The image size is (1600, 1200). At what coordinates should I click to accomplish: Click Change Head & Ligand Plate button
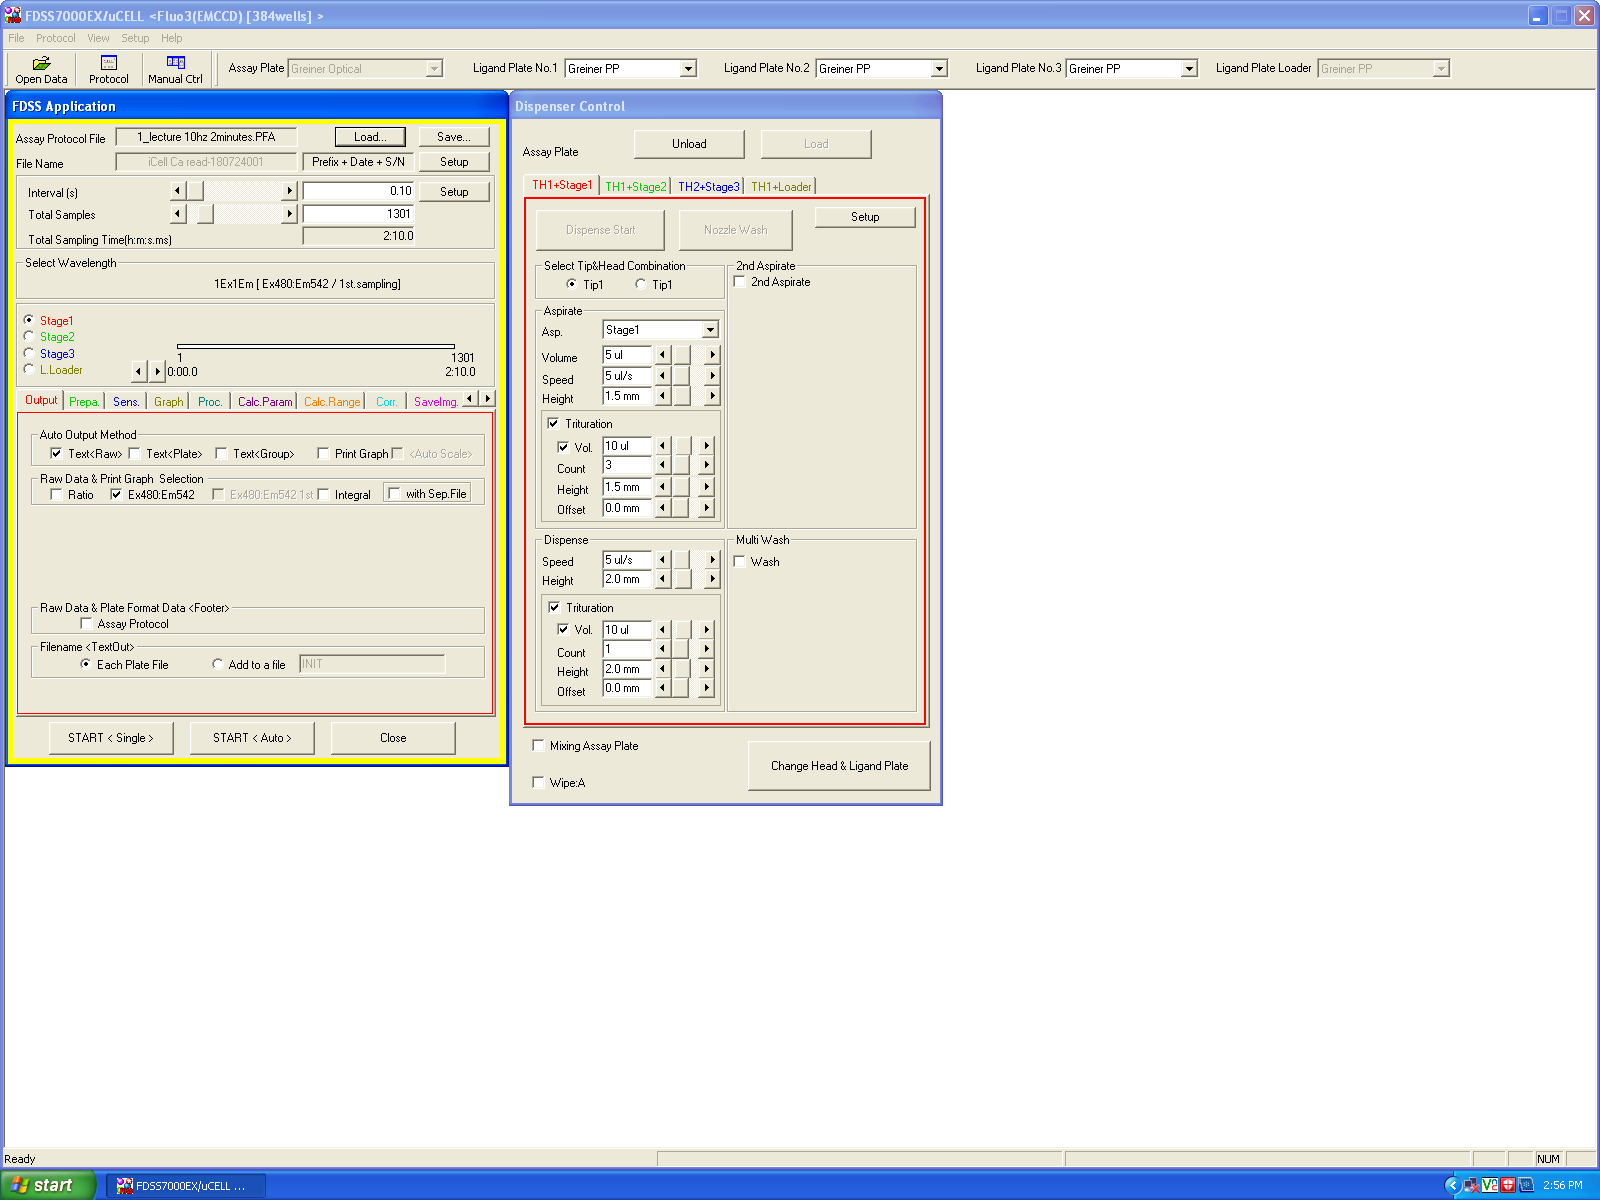(839, 766)
